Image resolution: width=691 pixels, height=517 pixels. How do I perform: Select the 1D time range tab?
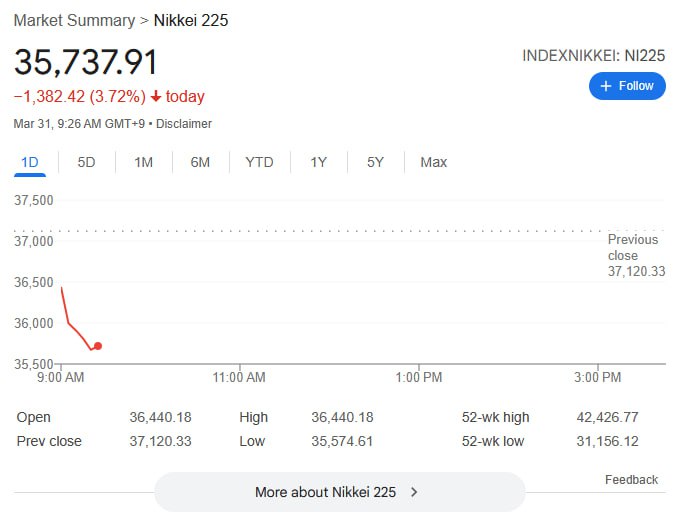tap(30, 162)
